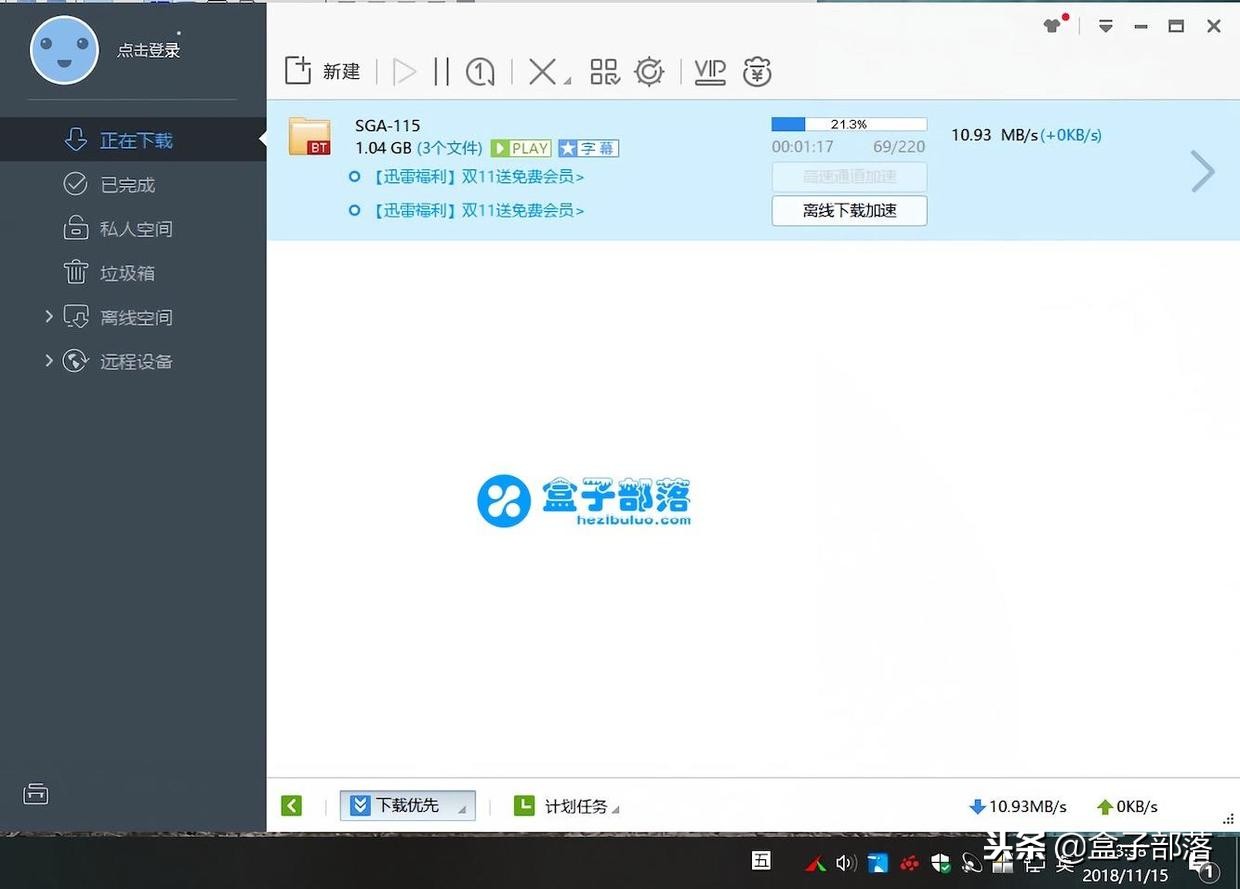The height and width of the screenshot is (889, 1240).
Task: Enable 高速通道加速 for the task
Action: [x=848, y=177]
